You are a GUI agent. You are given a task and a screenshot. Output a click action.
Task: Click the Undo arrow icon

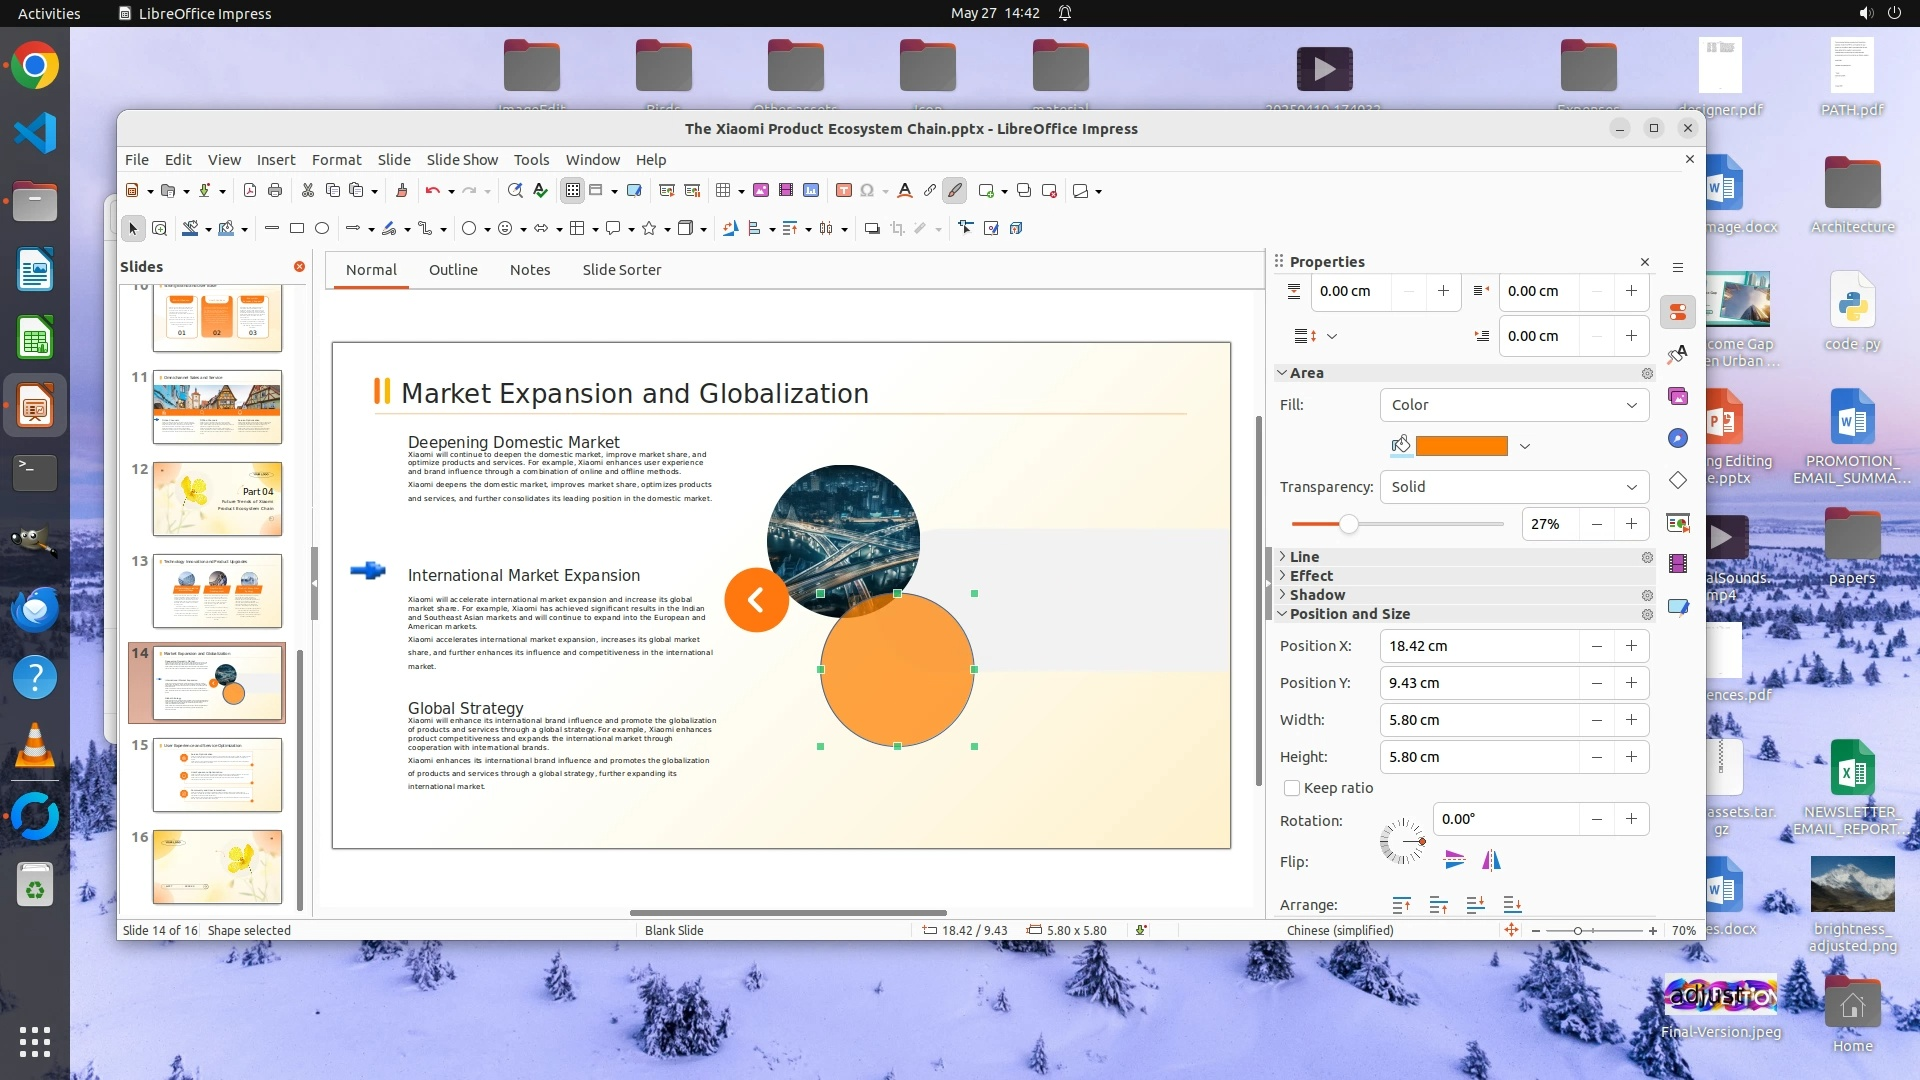(x=432, y=190)
